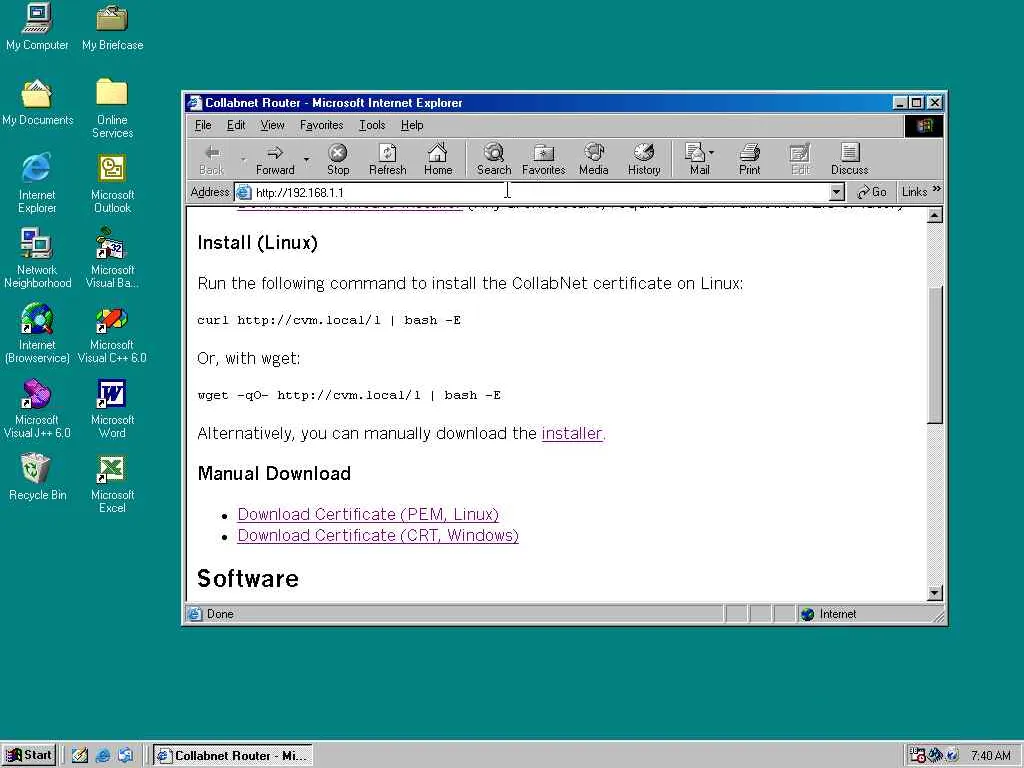Select Internet (Browservice) desktop shortcut
The width and height of the screenshot is (1024, 768).
(x=37, y=334)
